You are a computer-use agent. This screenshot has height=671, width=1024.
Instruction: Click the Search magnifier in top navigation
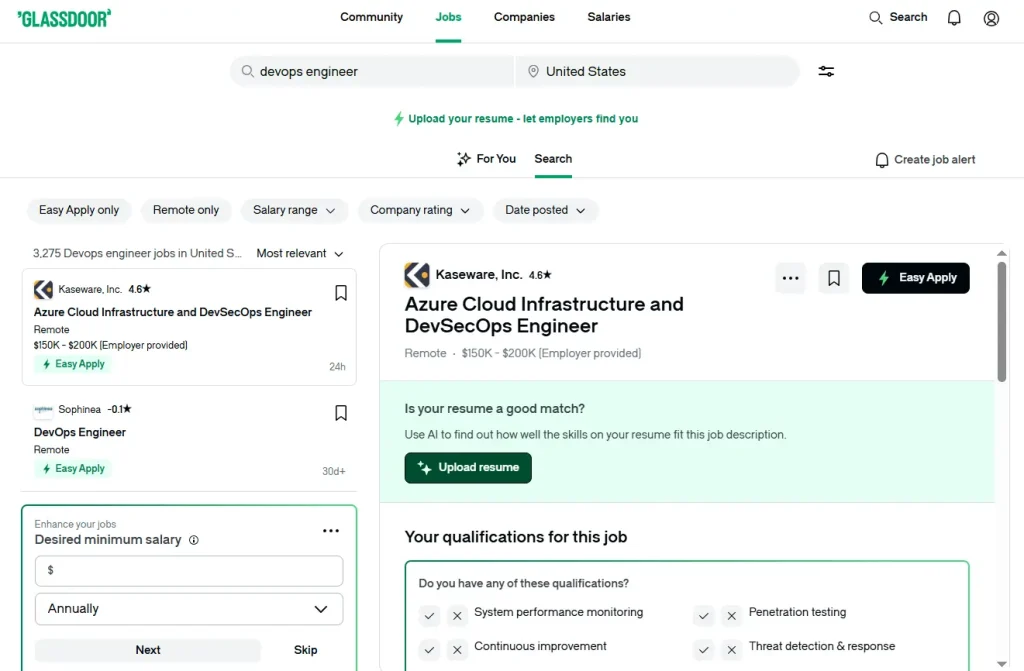pyautogui.click(x=875, y=18)
